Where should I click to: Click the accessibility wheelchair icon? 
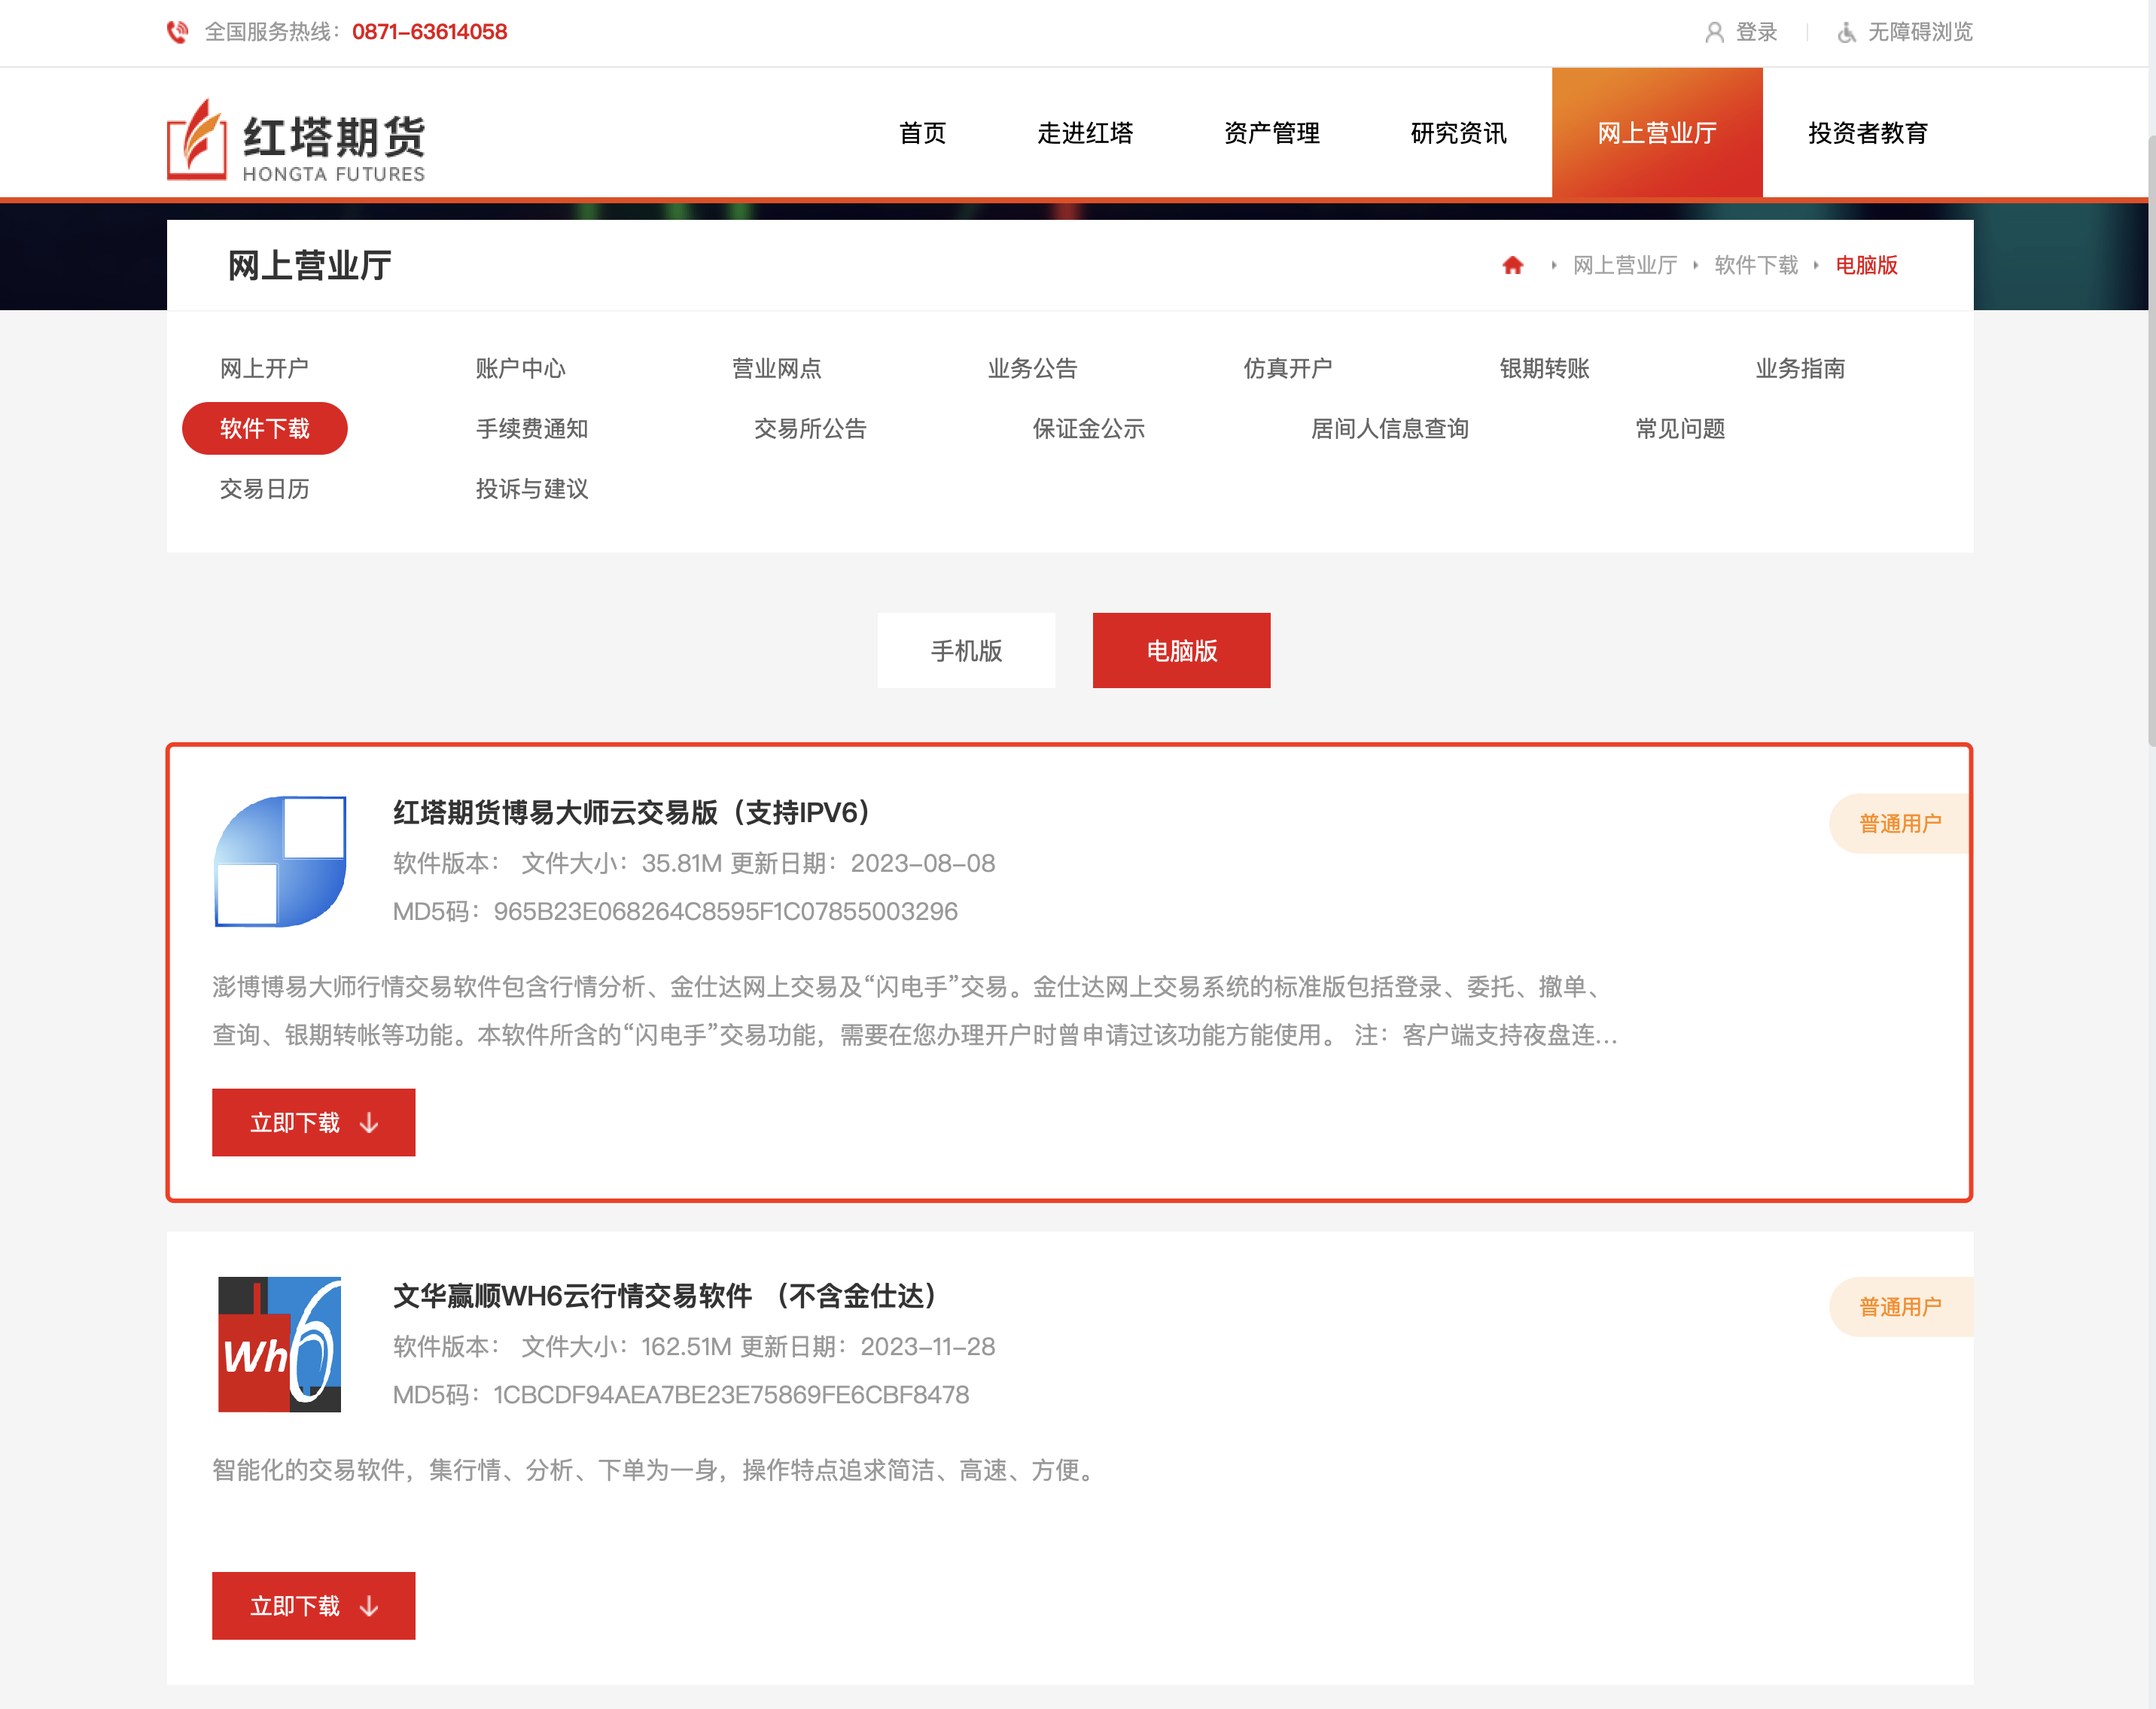click(1847, 32)
